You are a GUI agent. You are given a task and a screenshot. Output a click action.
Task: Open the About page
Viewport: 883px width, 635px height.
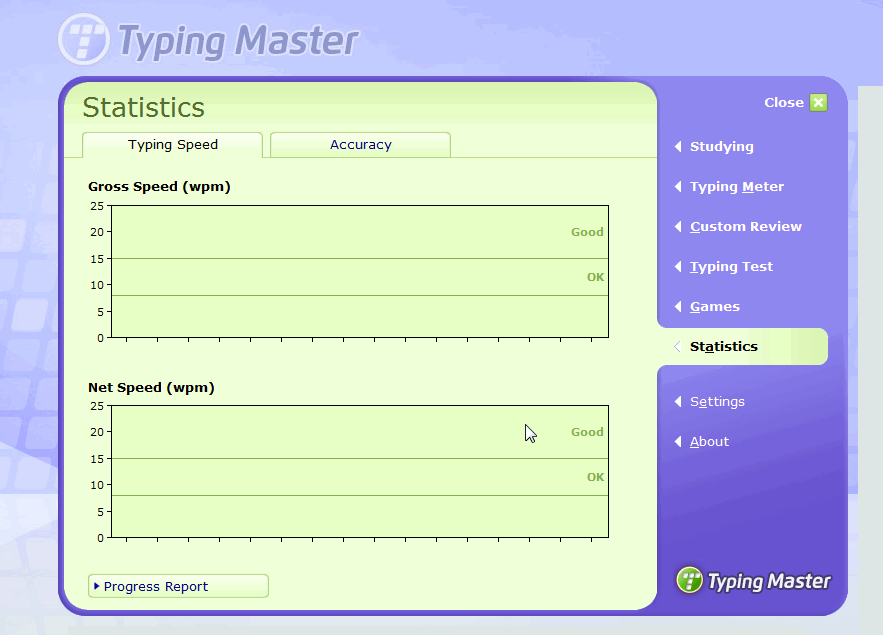click(709, 441)
